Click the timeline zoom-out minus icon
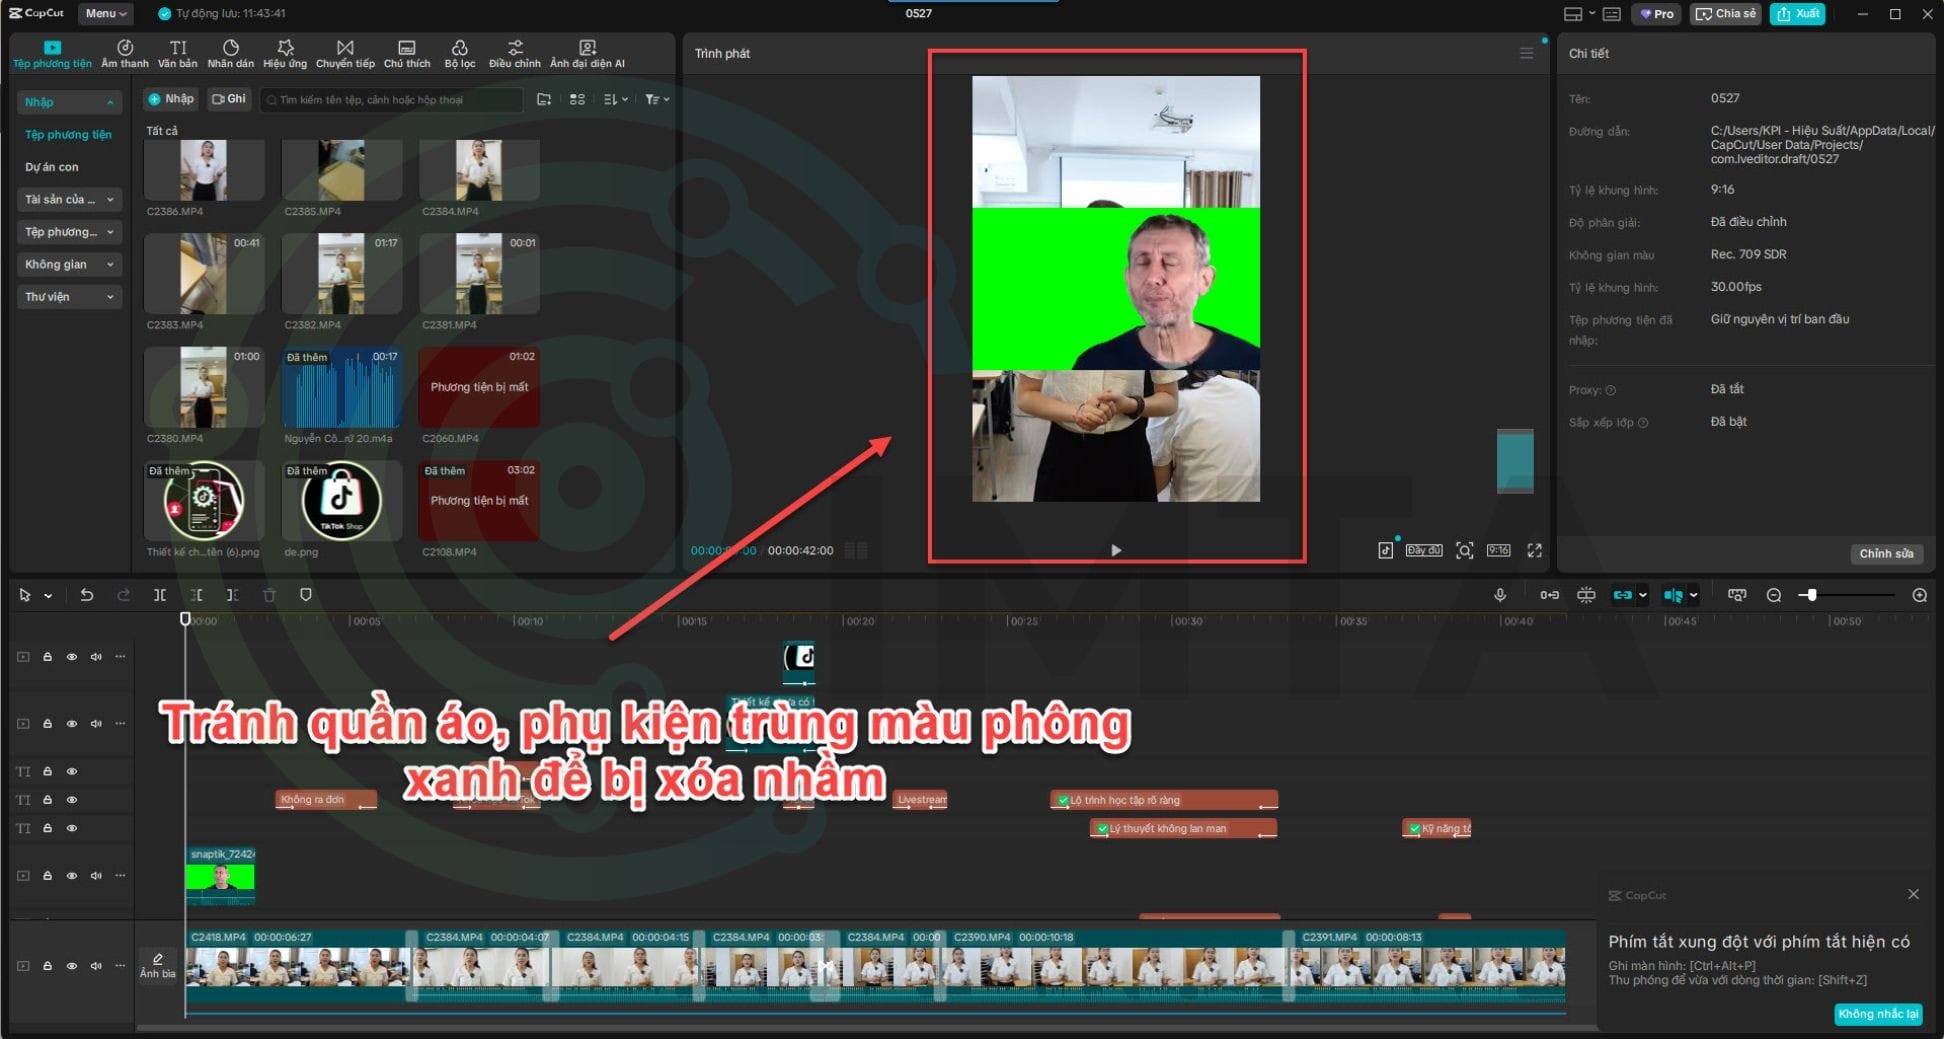Viewport: 1944px width, 1039px height. (x=1774, y=595)
